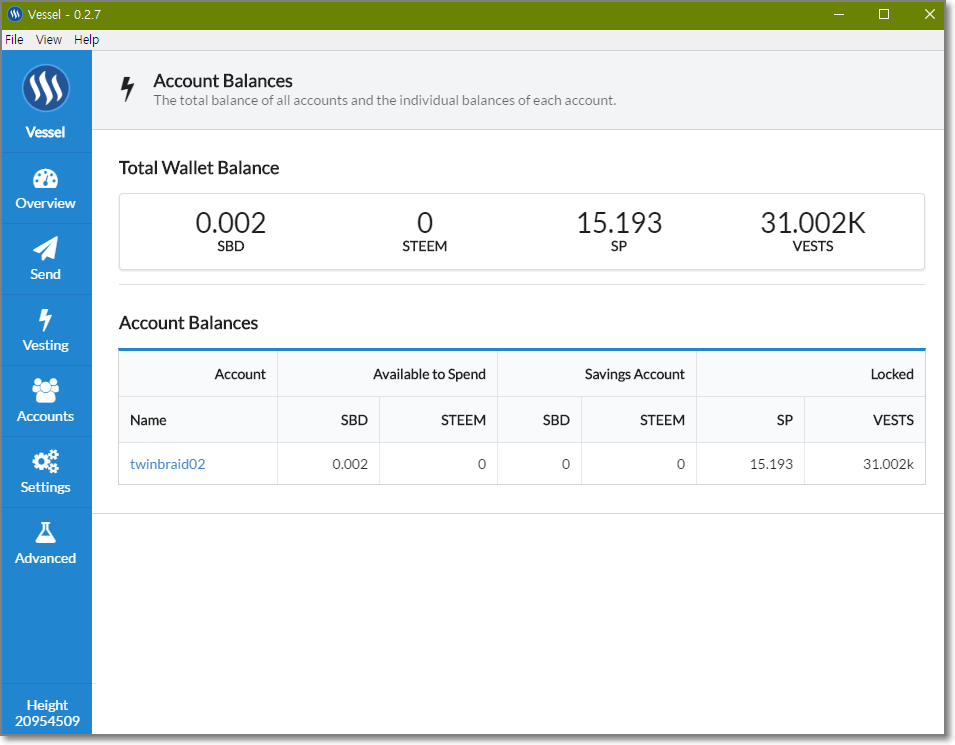Open the Overview dashboard icon

pyautogui.click(x=46, y=180)
